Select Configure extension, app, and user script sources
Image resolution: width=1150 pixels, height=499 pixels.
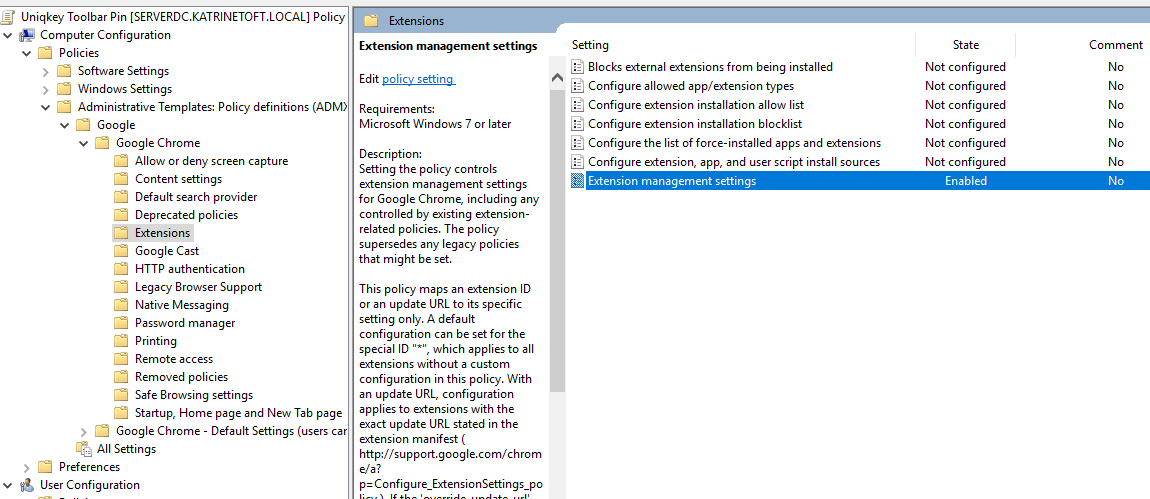point(733,162)
